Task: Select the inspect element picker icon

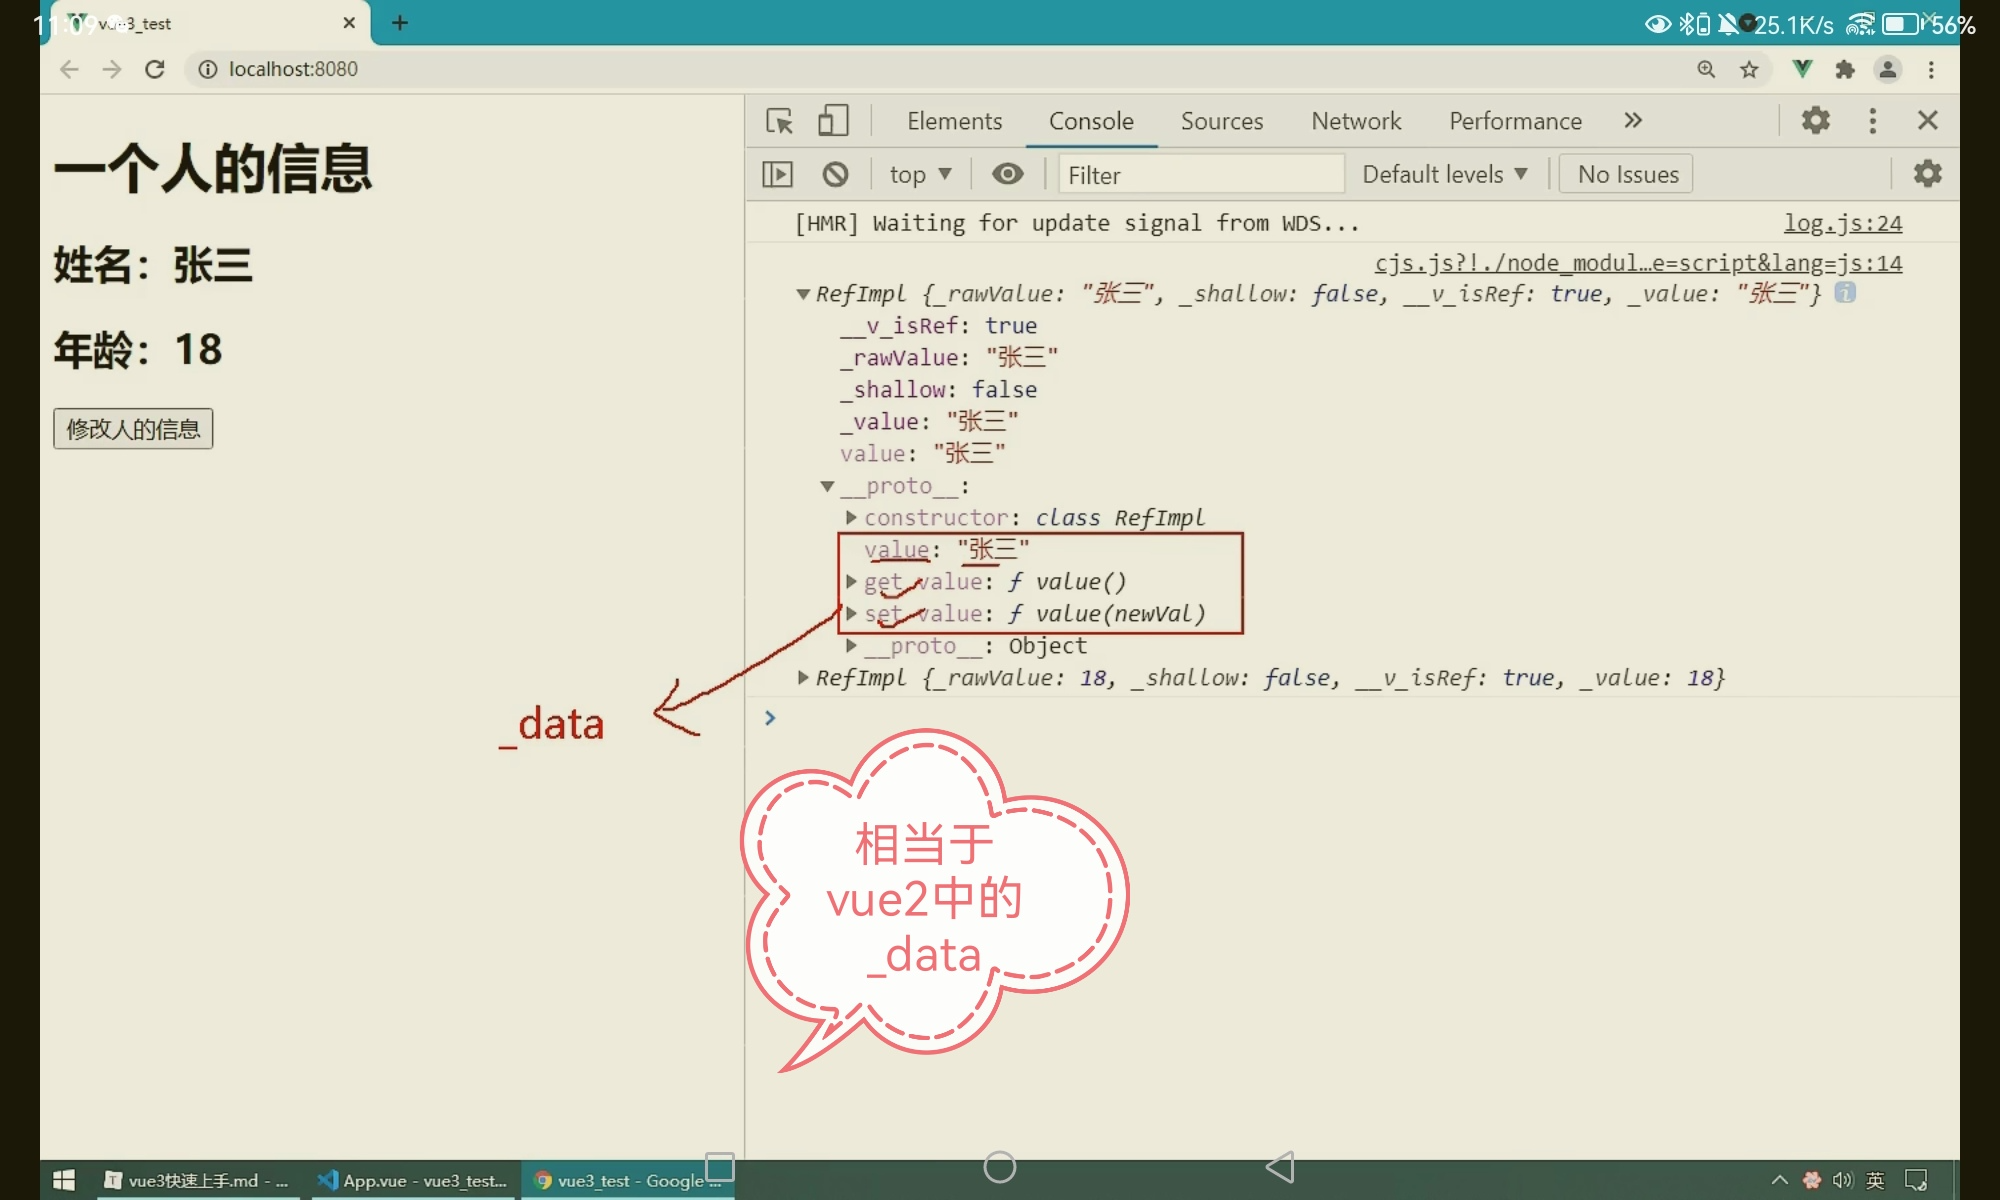Action: pyautogui.click(x=779, y=121)
